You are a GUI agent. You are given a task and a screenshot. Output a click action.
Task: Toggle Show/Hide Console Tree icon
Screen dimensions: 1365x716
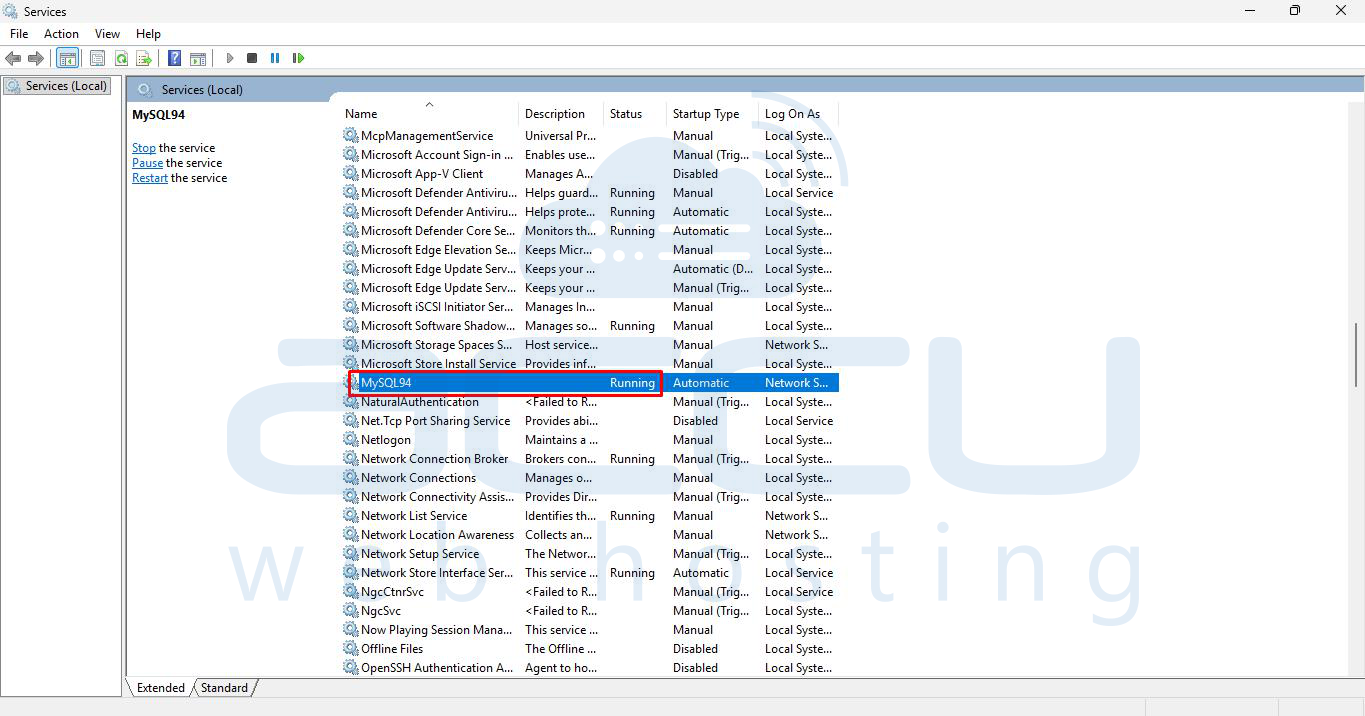(67, 59)
